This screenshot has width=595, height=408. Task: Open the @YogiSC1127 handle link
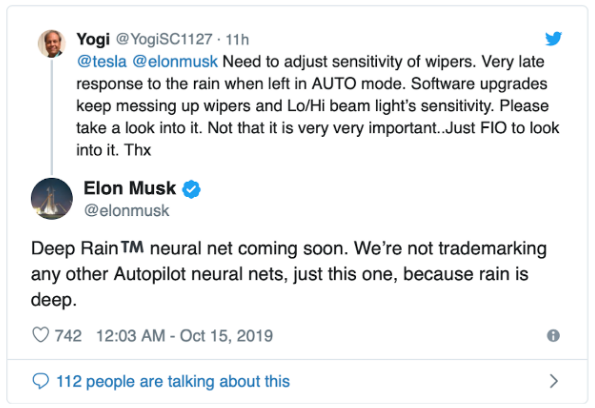coord(164,39)
